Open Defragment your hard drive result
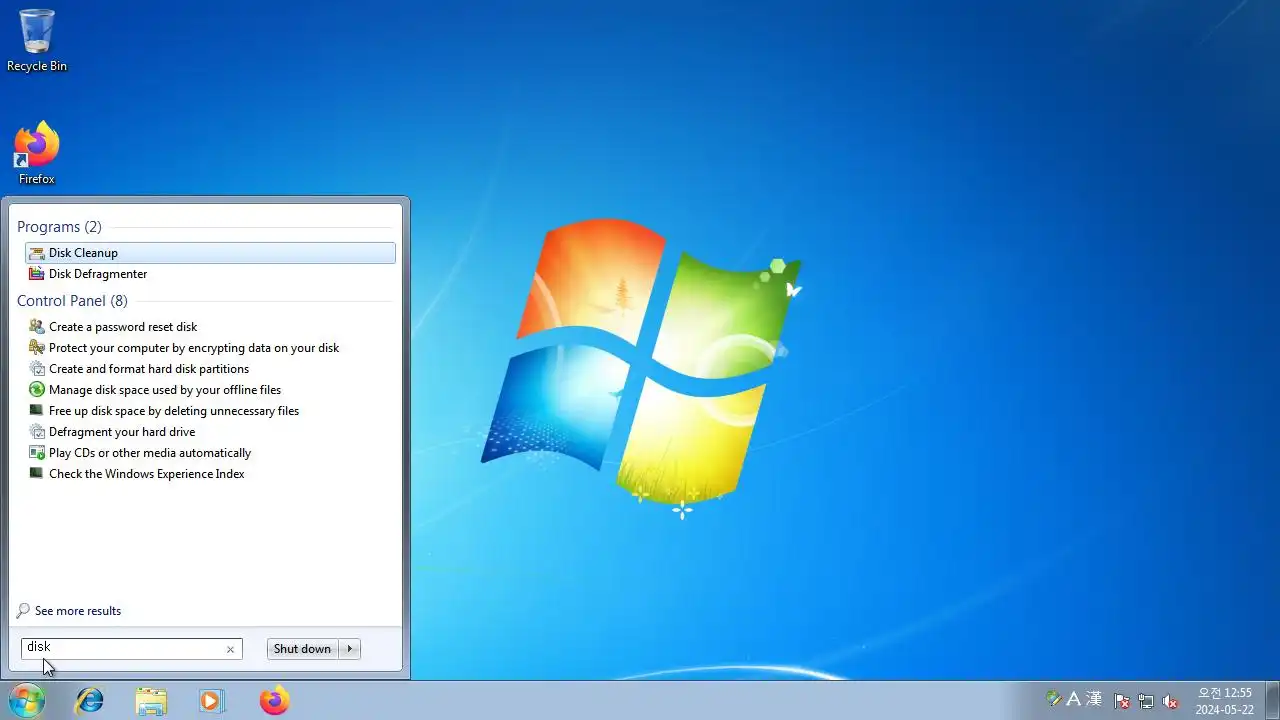1280x720 pixels. pyautogui.click(x=210, y=432)
